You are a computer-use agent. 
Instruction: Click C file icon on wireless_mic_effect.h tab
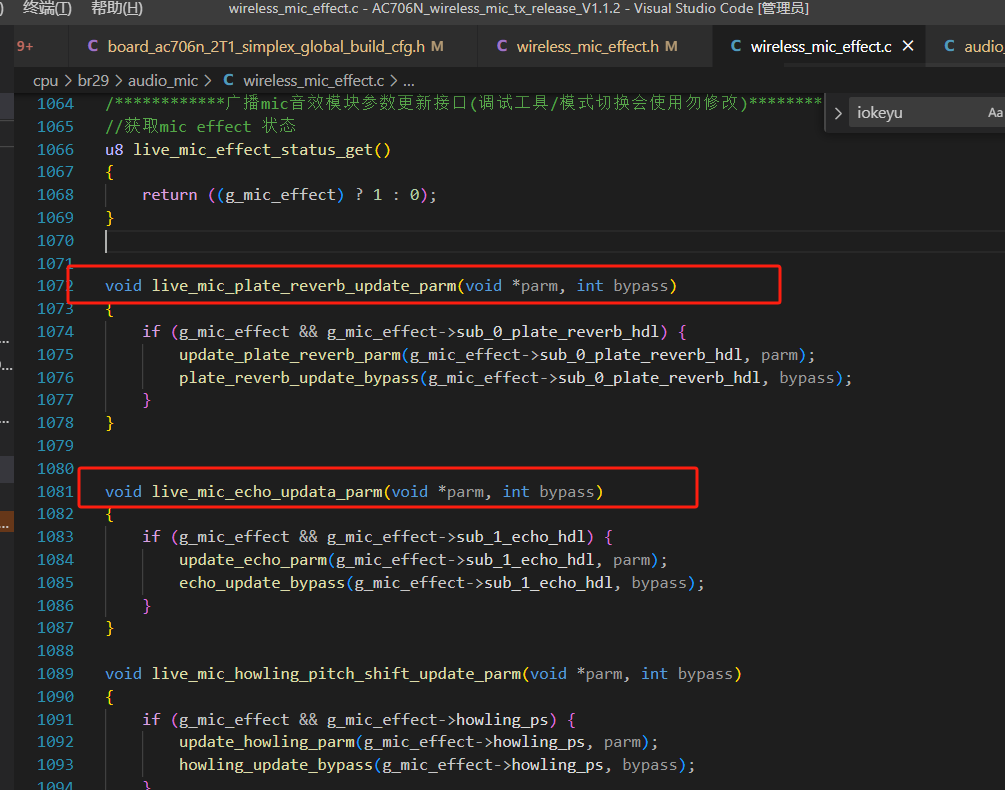(x=502, y=46)
